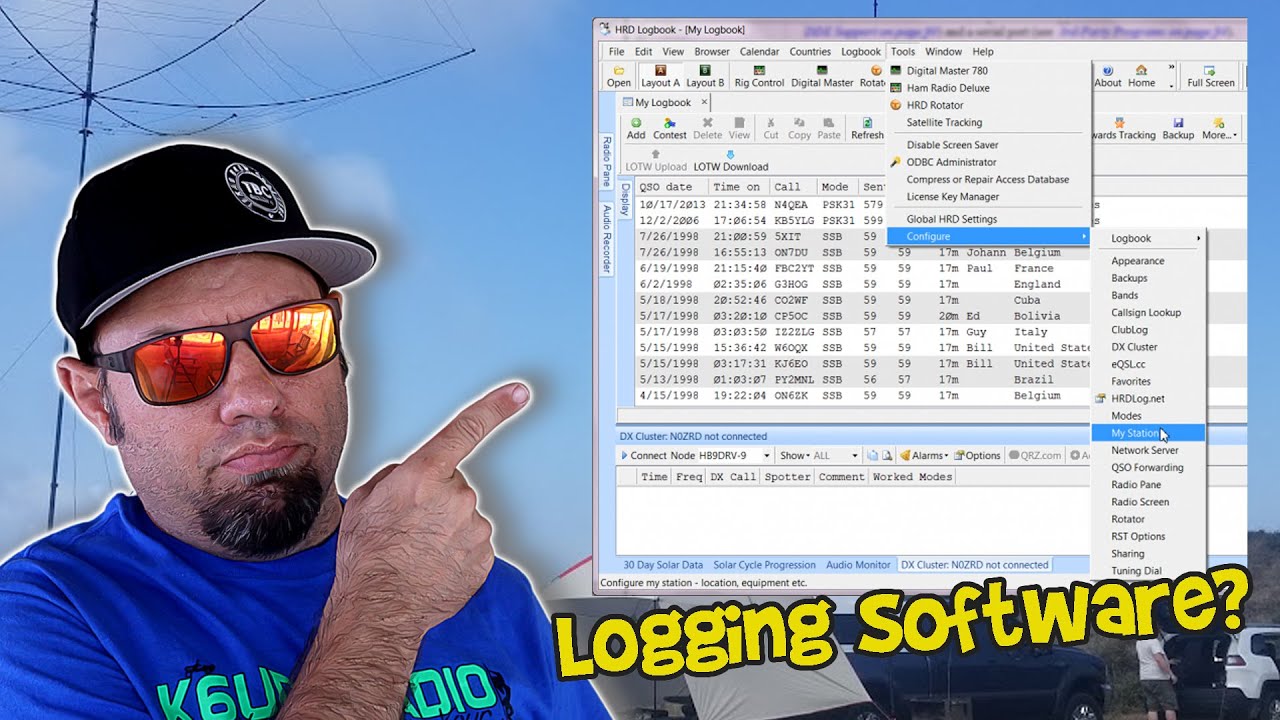Select the ON7DU Belgium log row
The width and height of the screenshot is (1280, 720).
861,252
